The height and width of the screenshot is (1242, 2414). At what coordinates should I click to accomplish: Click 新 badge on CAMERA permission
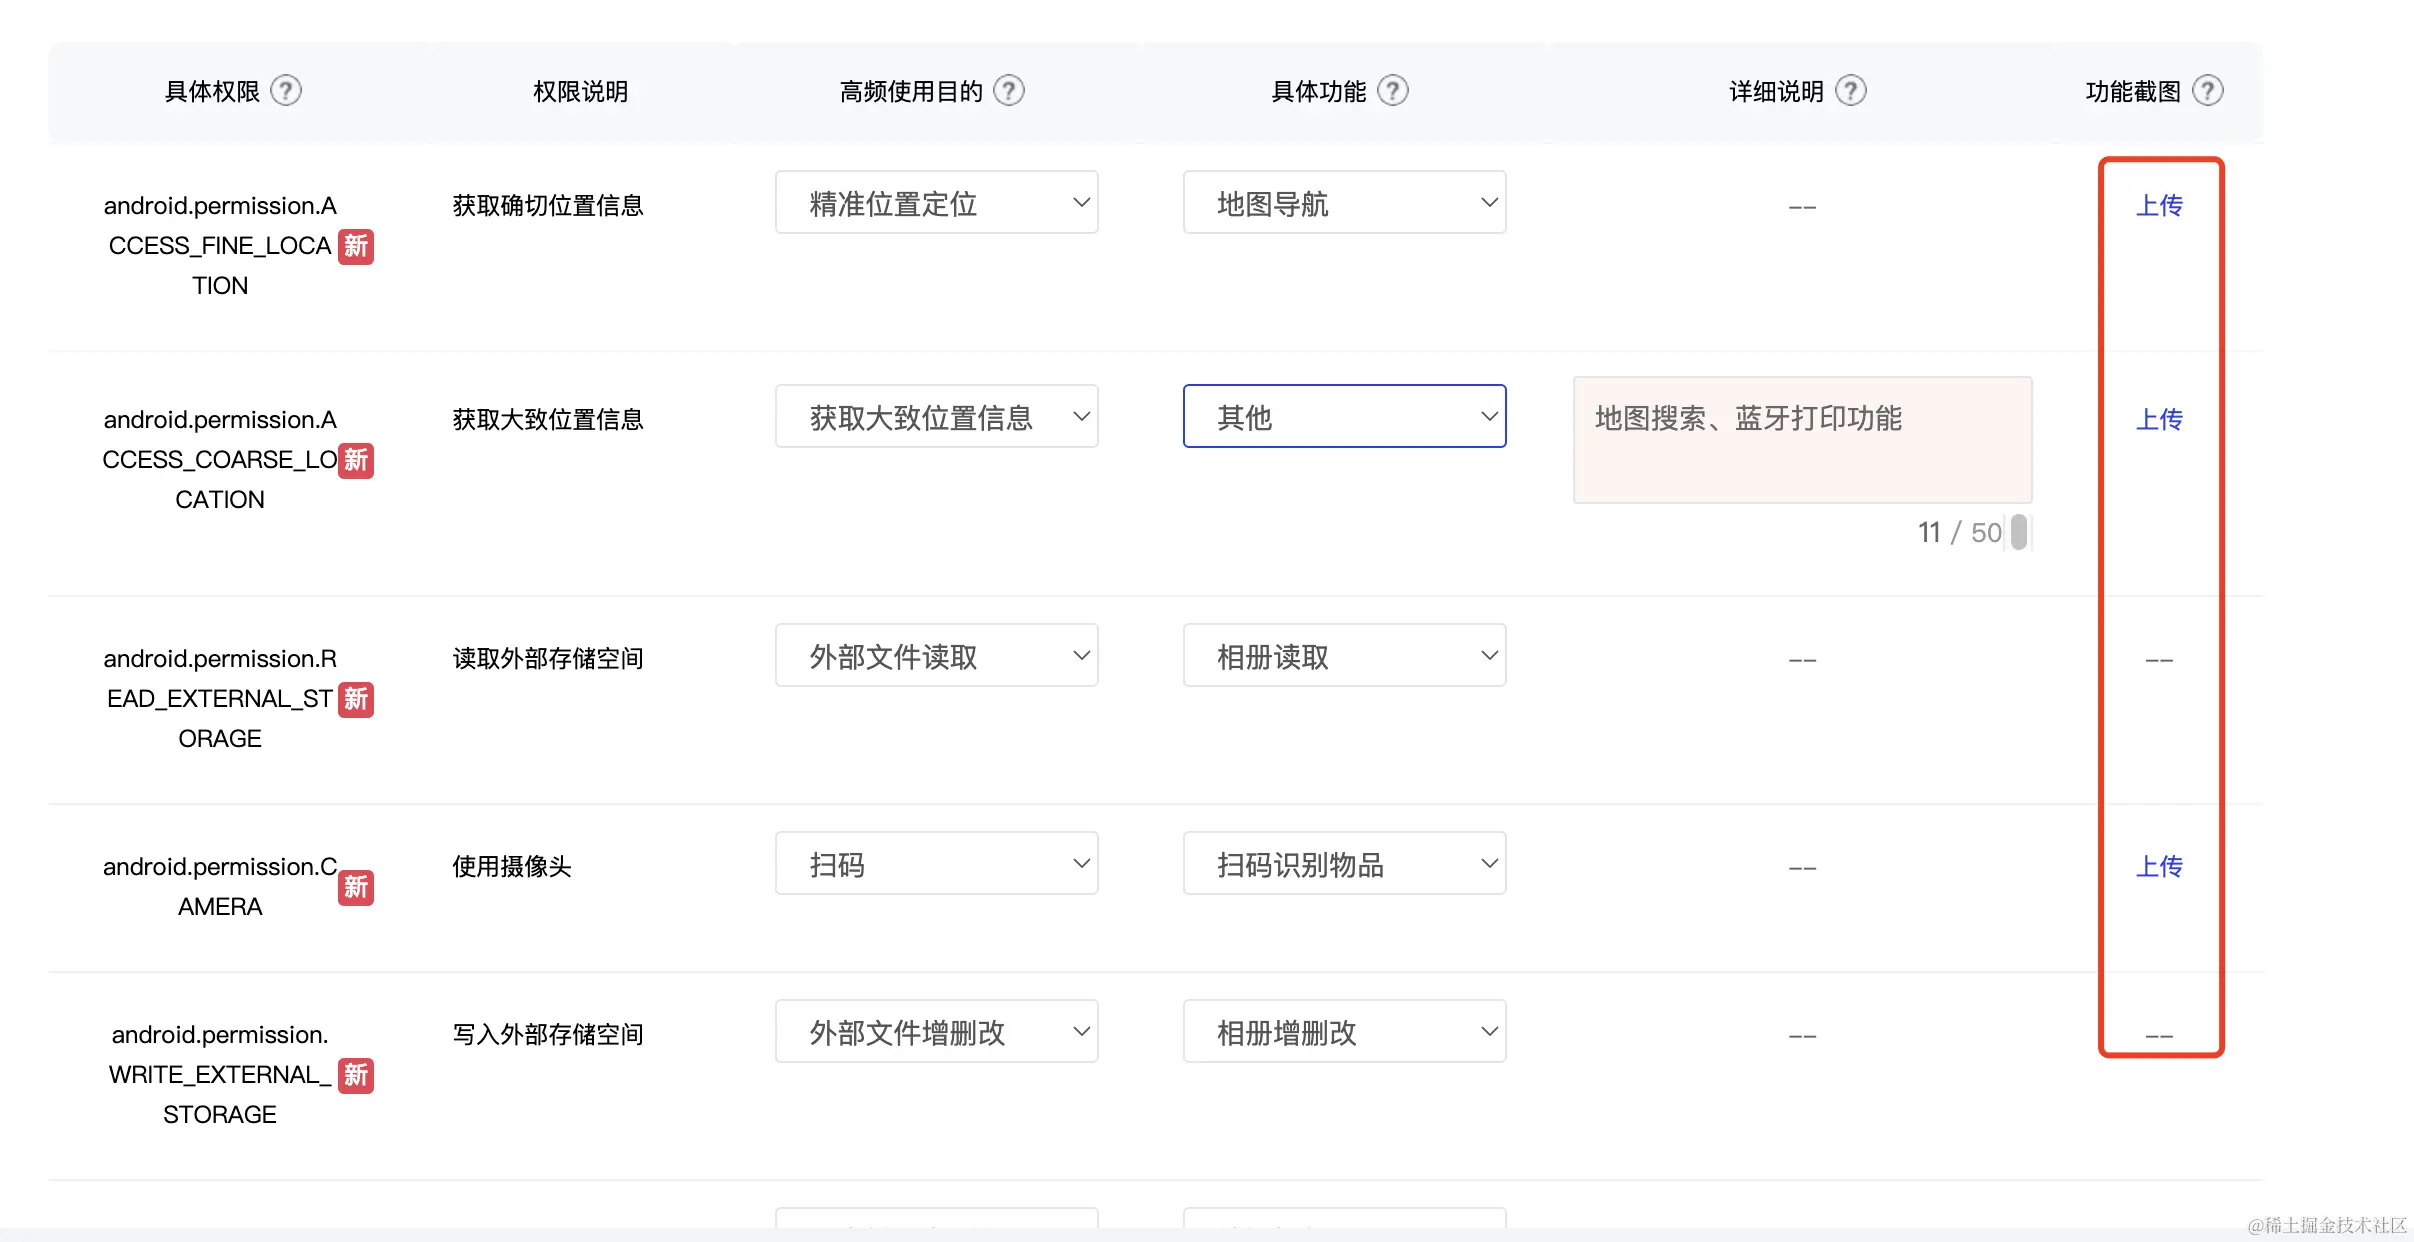(x=355, y=887)
